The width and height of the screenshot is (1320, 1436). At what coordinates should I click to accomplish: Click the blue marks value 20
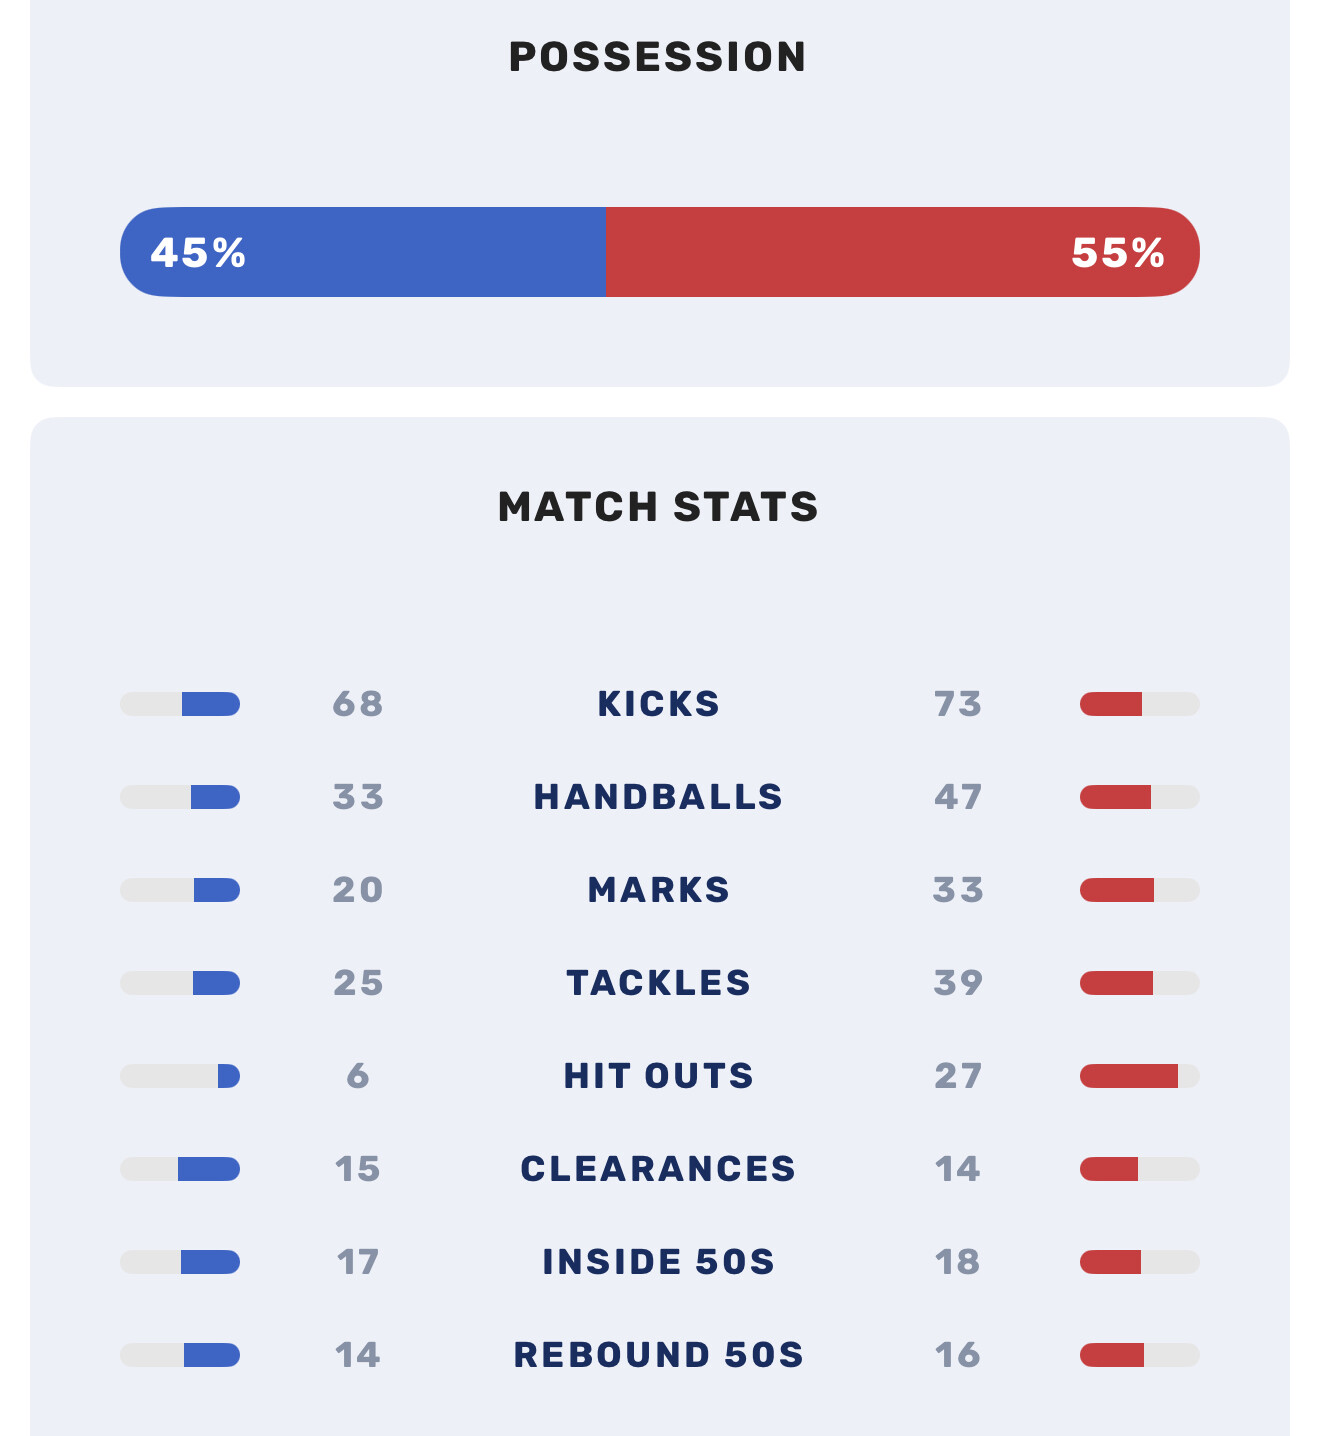[x=358, y=890]
